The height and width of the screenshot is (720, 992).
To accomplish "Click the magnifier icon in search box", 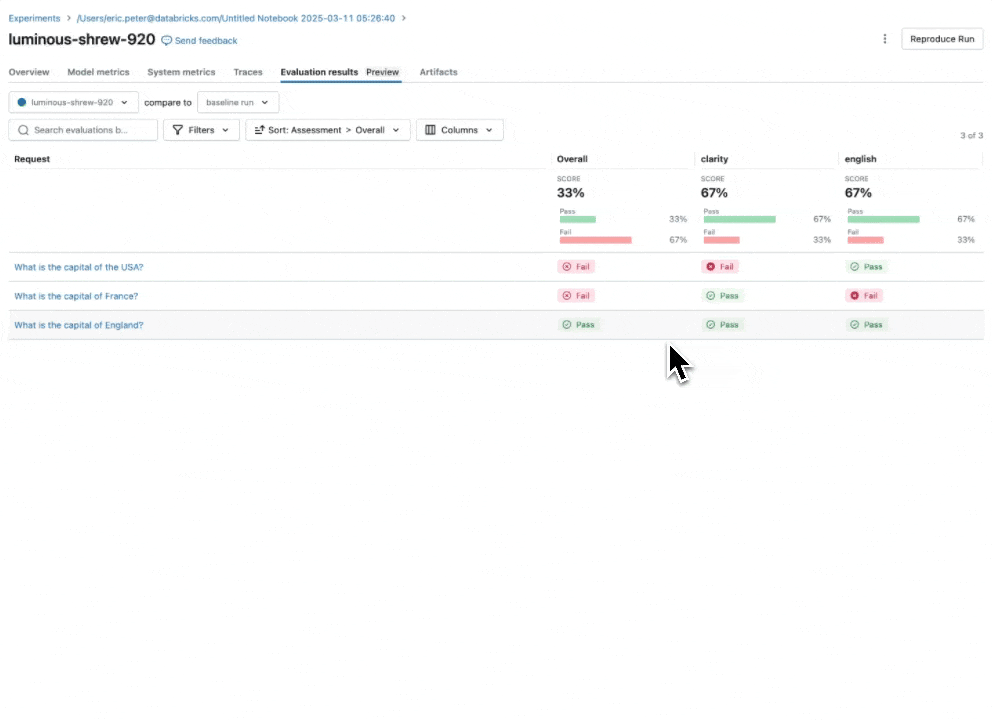I will 23,130.
